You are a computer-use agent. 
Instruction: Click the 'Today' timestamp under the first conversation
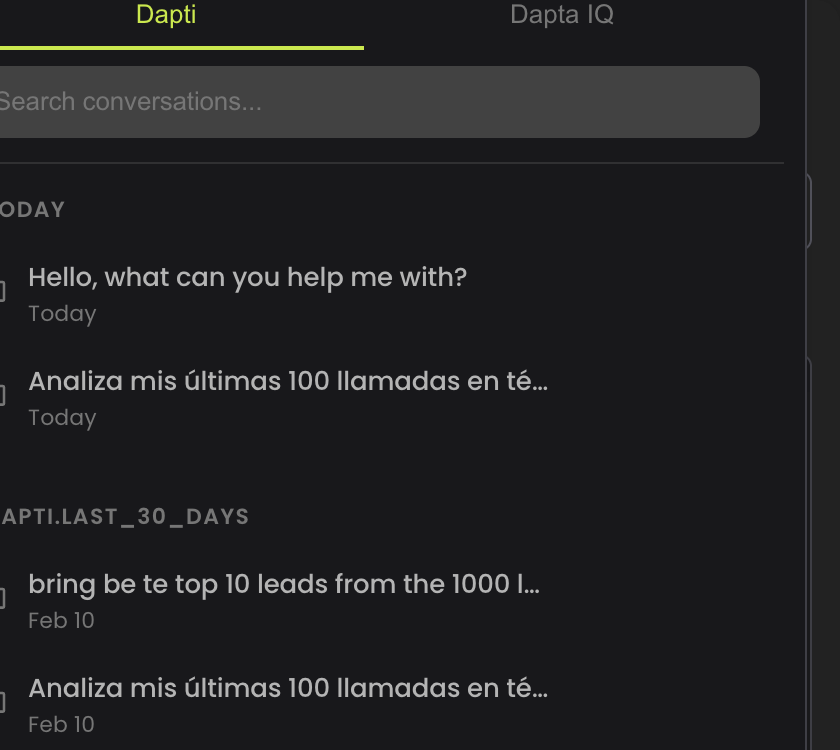(x=62, y=313)
